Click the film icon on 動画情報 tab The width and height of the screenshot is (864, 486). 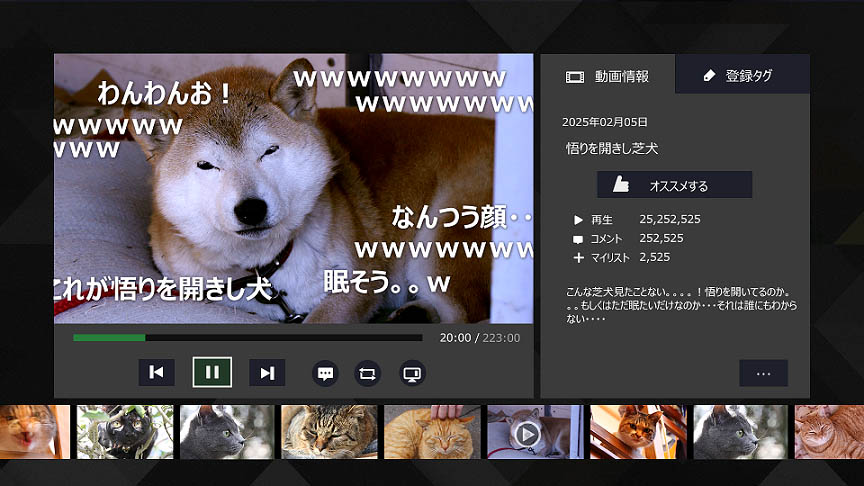tap(575, 77)
